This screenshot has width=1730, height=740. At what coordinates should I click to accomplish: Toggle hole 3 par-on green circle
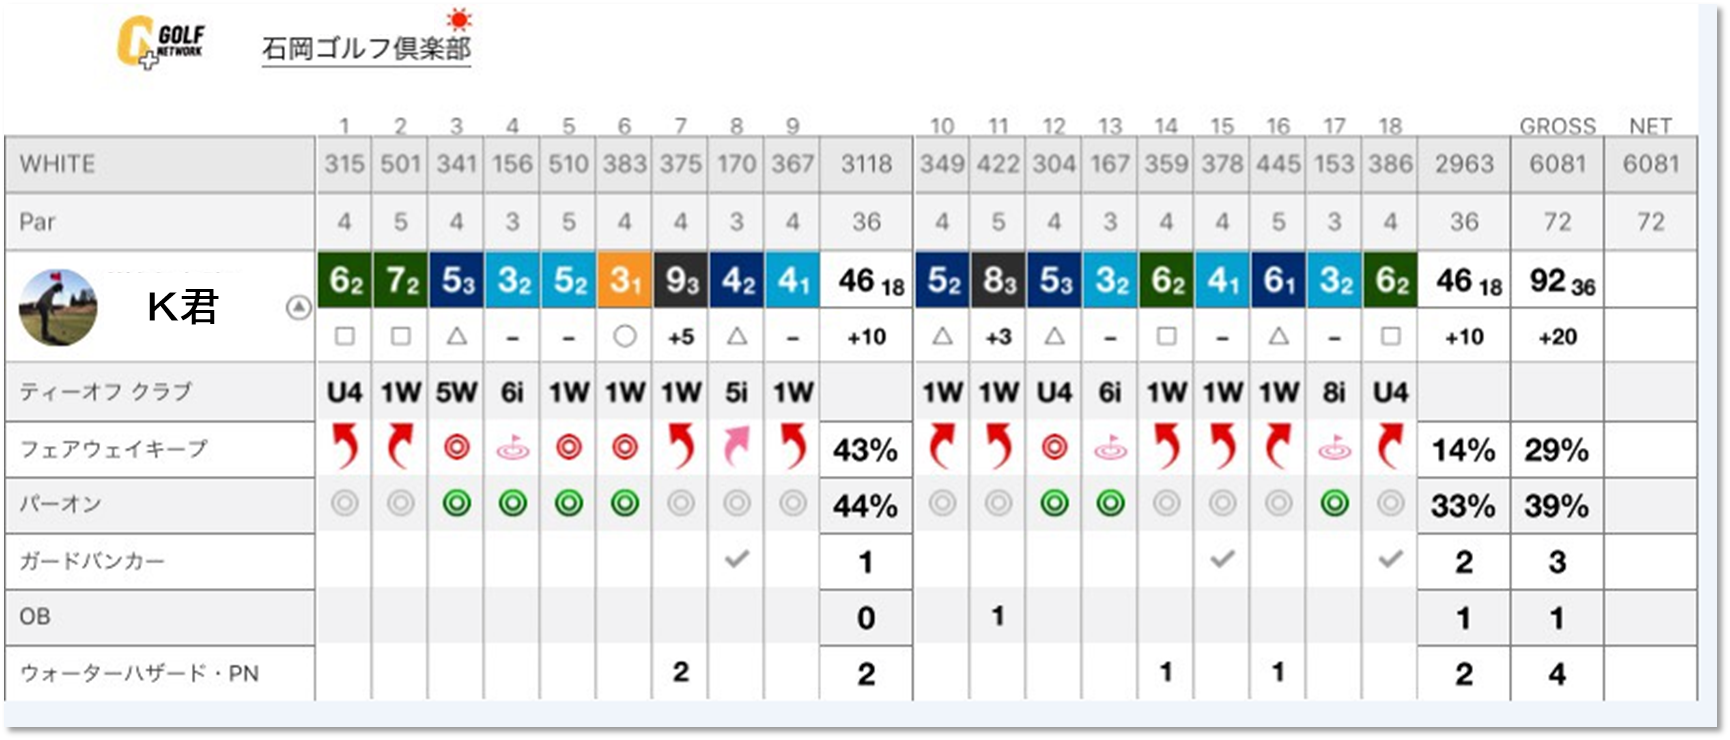click(x=457, y=503)
